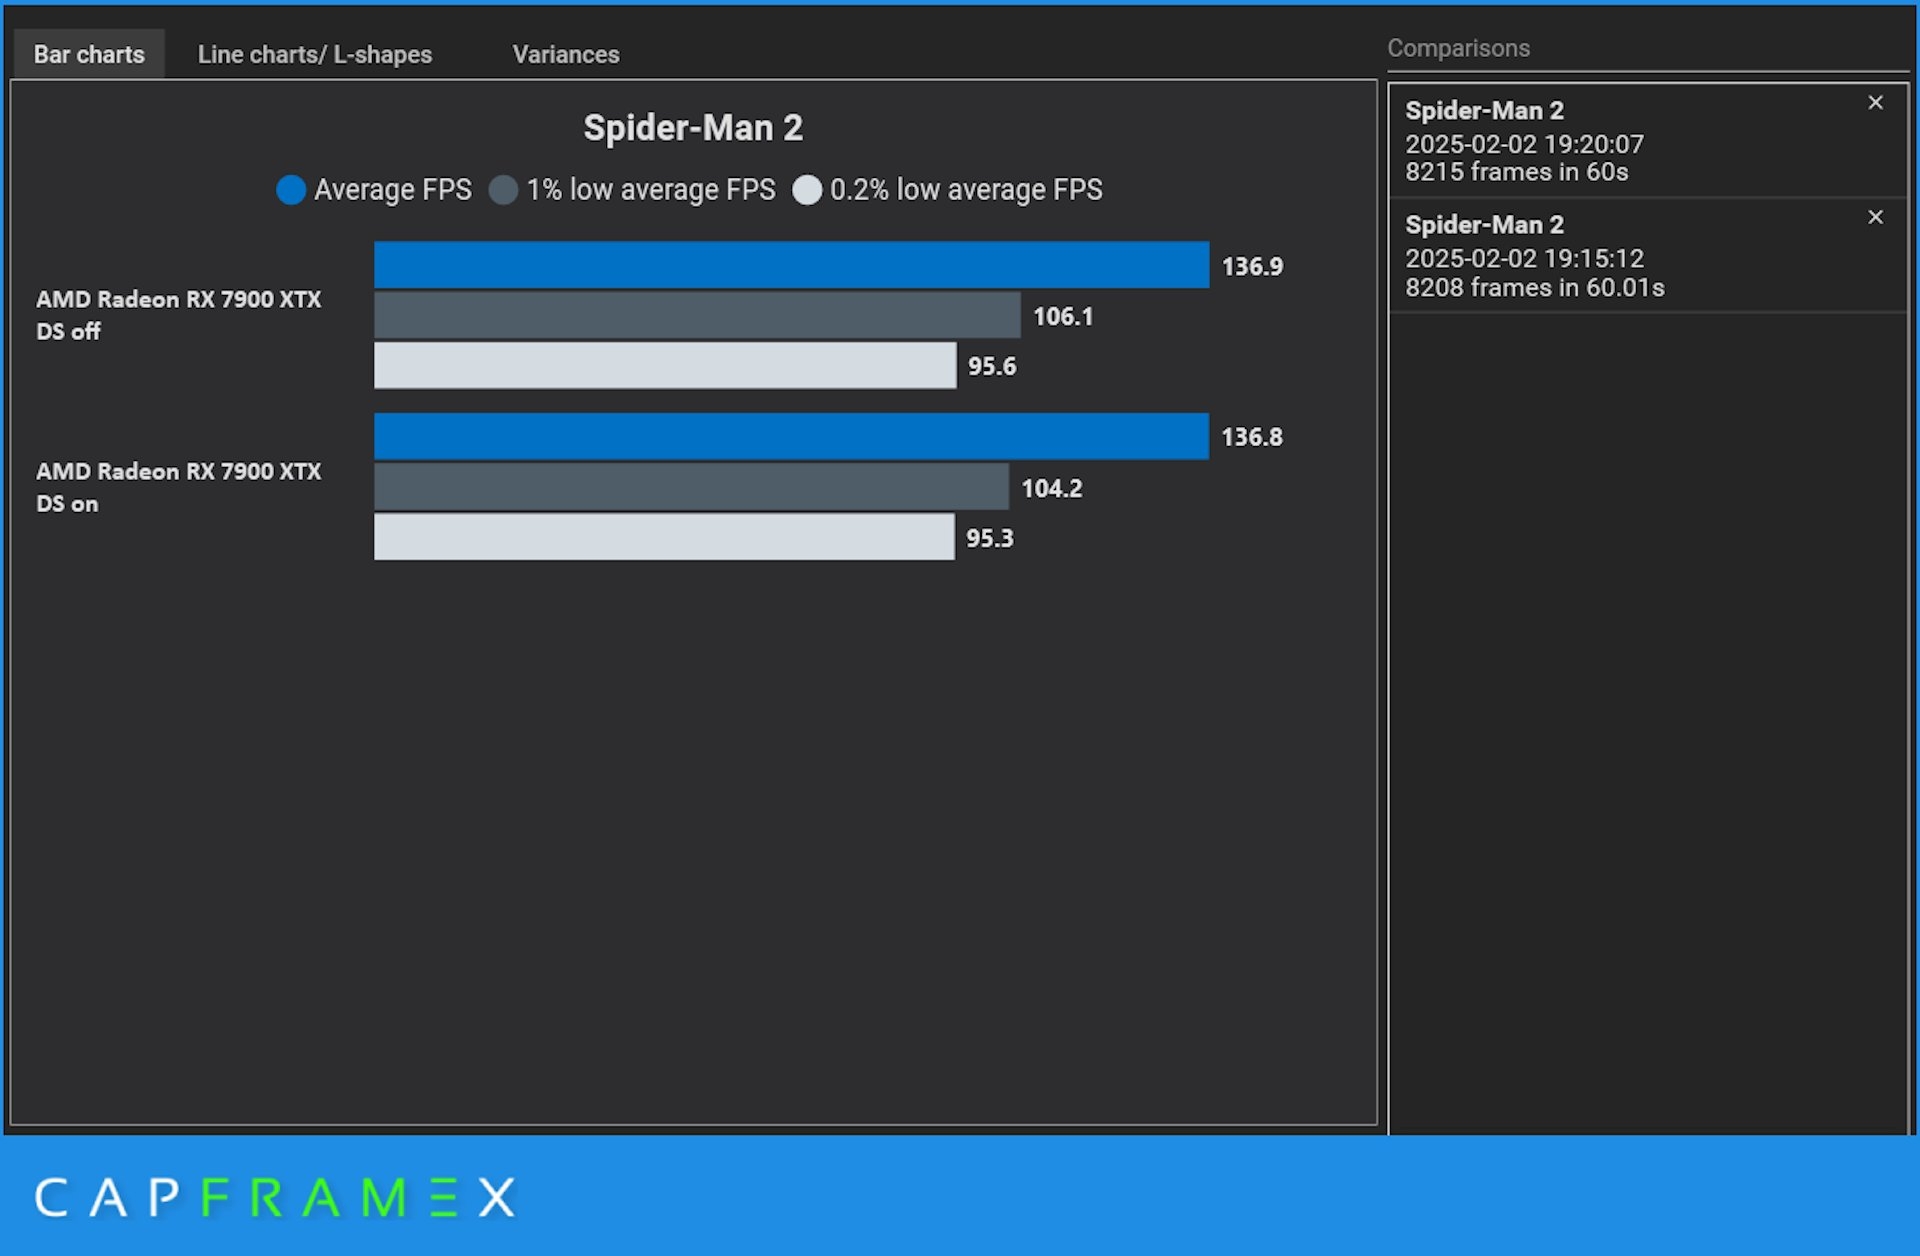Click the 106.1 1% low bar
Image resolution: width=1920 pixels, height=1256 pixels.
697,315
